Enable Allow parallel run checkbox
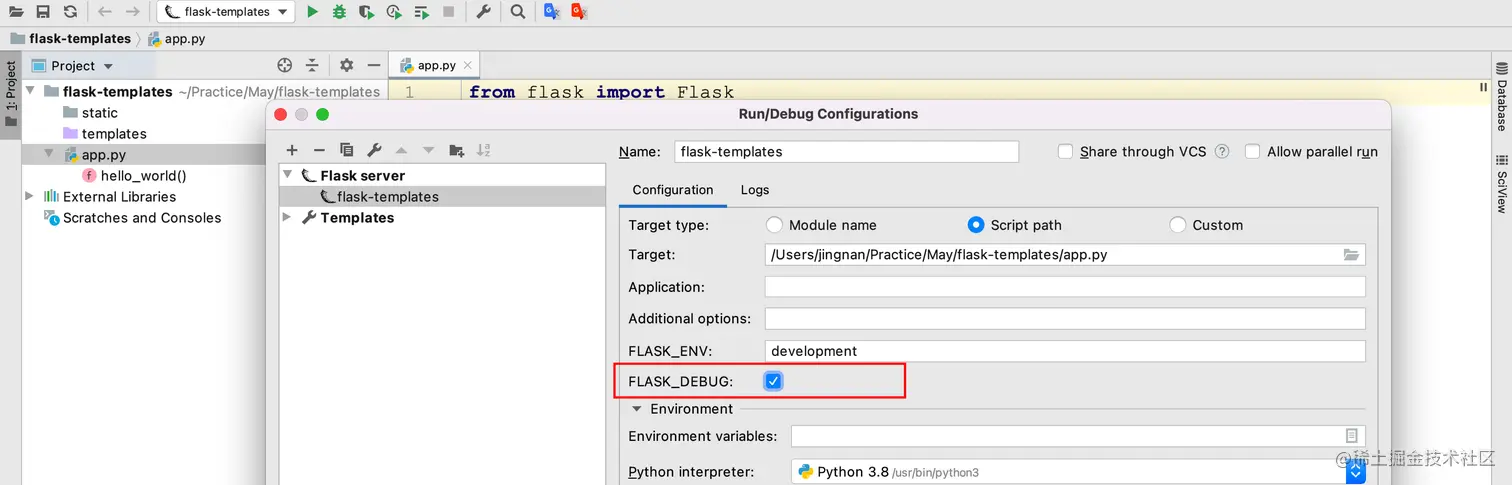The width and height of the screenshot is (1512, 485). click(1253, 152)
